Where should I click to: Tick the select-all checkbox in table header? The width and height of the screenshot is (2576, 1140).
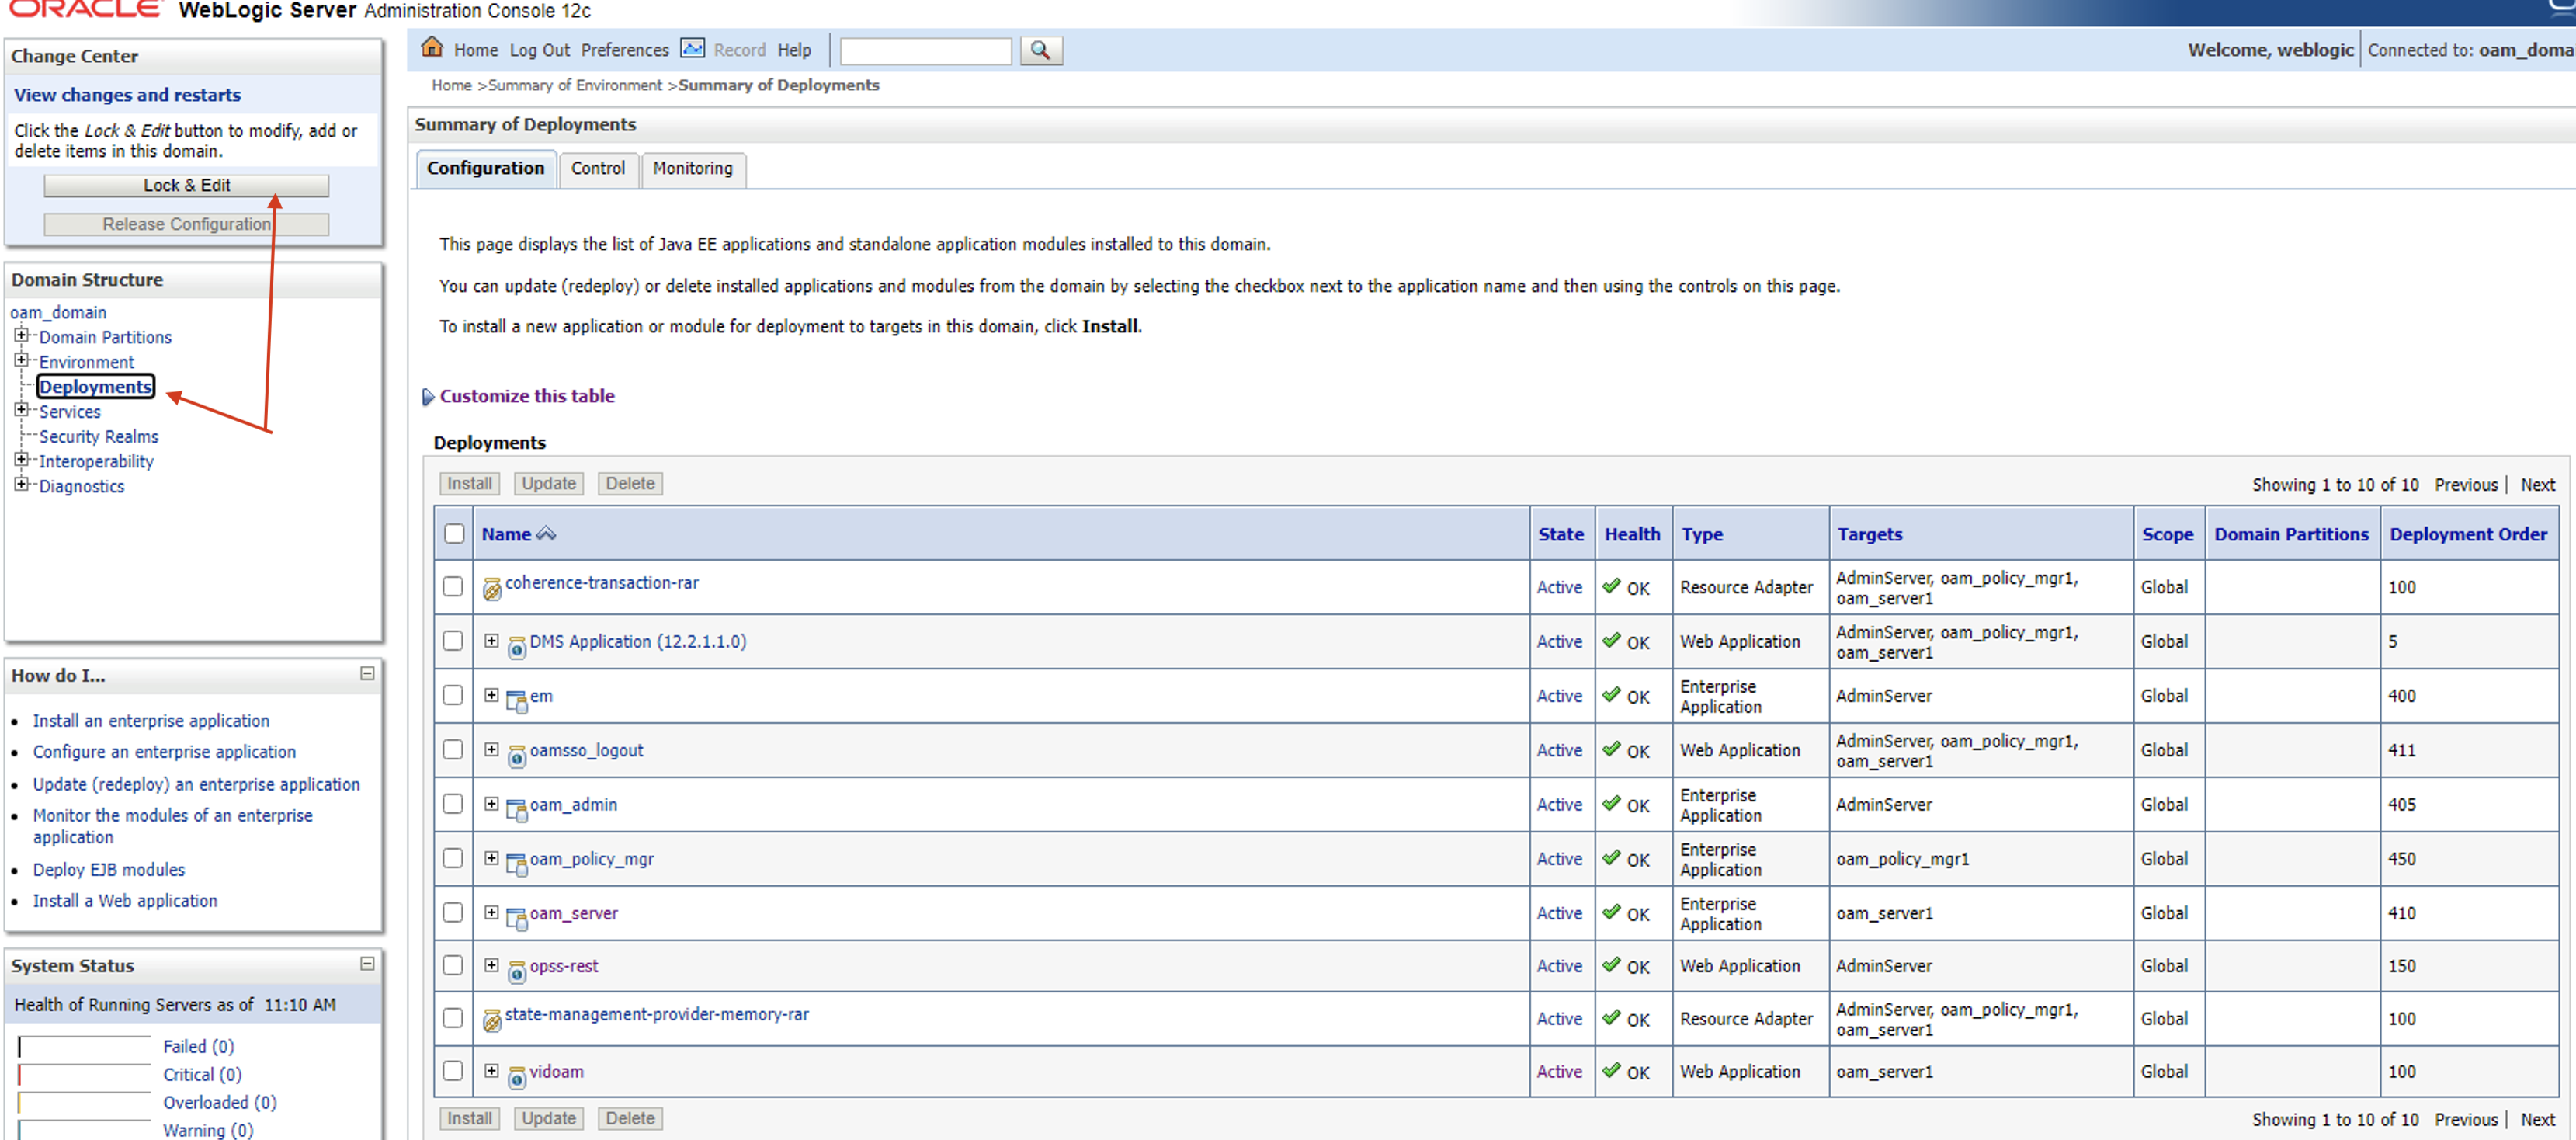pyautogui.click(x=454, y=533)
